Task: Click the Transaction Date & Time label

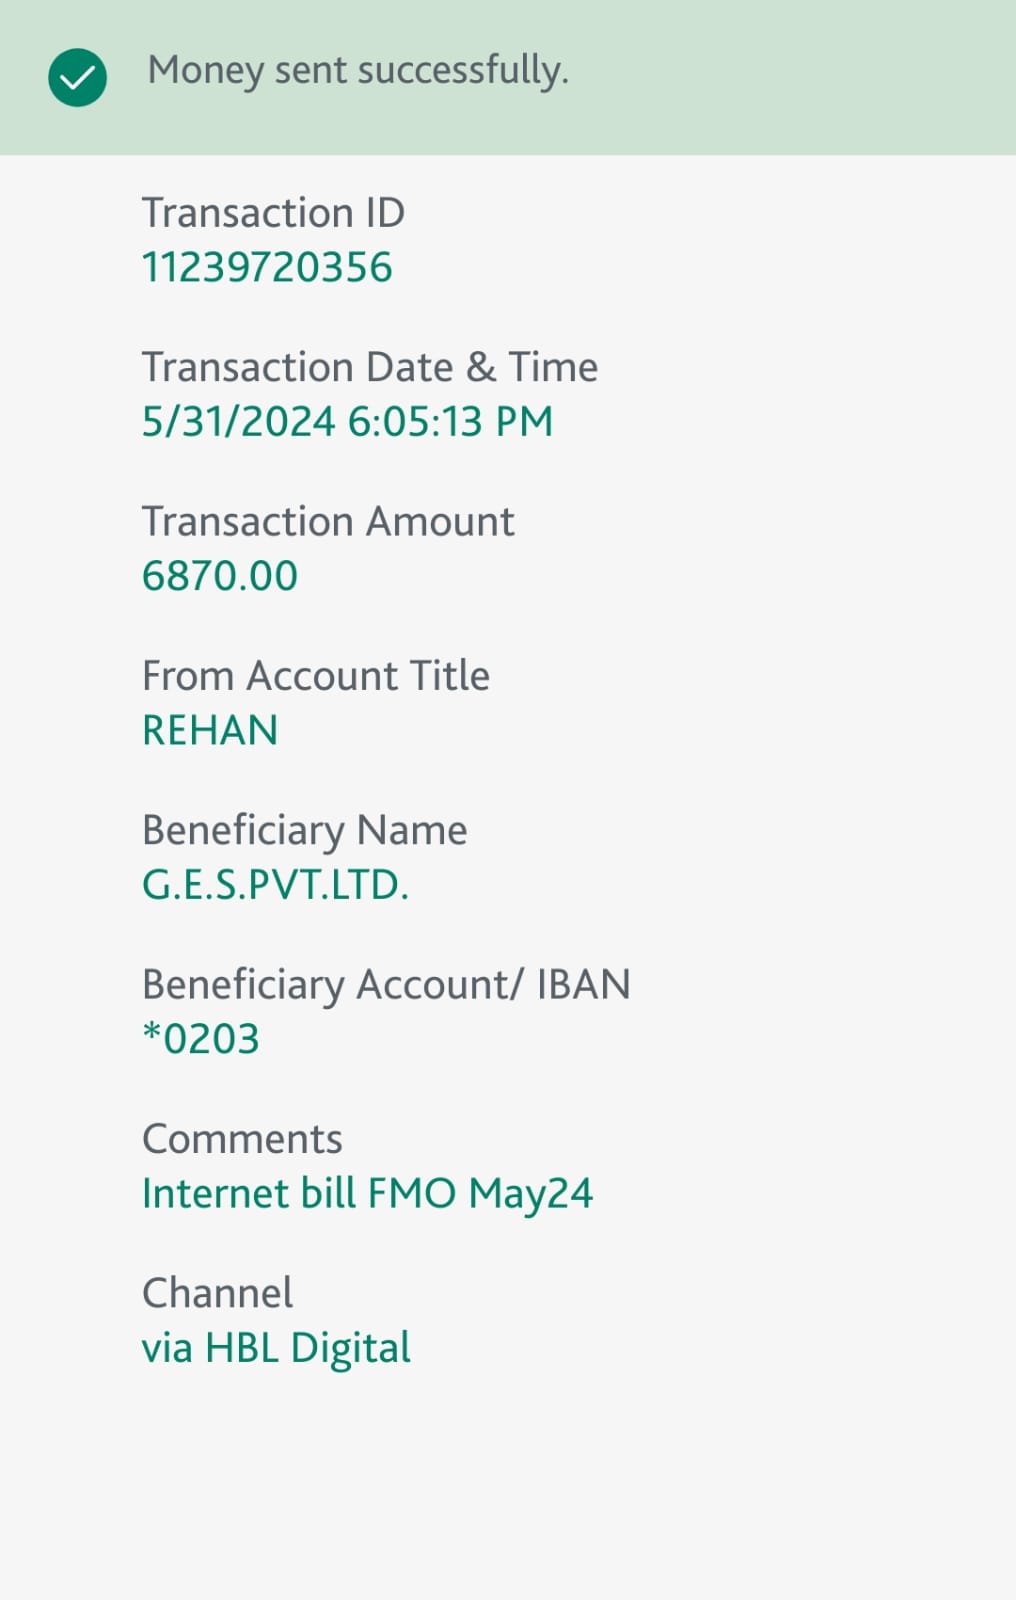Action: tap(369, 367)
